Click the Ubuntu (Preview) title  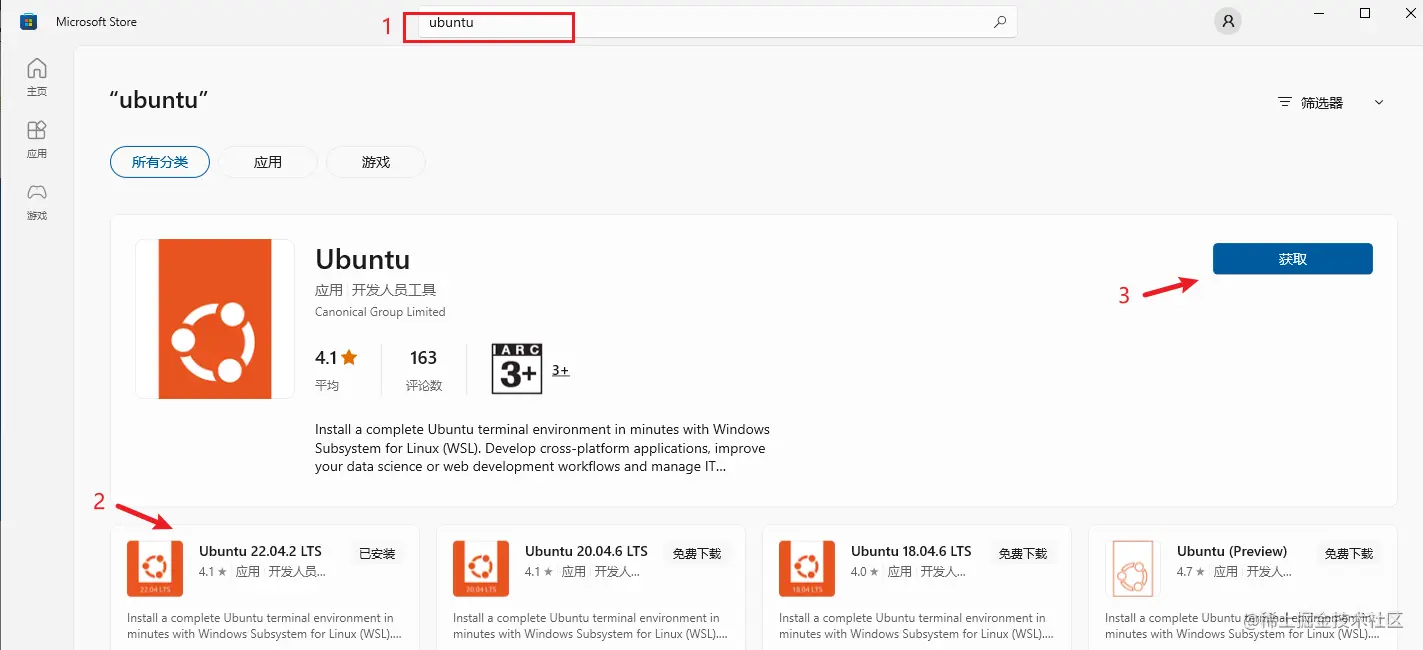click(1232, 551)
